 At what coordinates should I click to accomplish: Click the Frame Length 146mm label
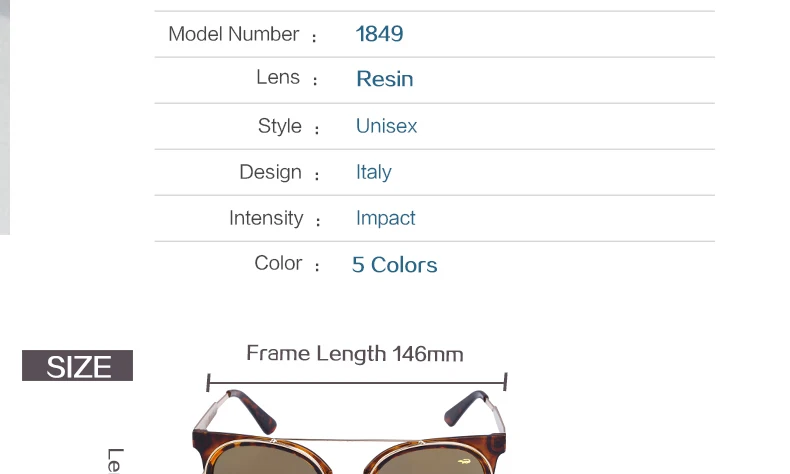click(355, 354)
